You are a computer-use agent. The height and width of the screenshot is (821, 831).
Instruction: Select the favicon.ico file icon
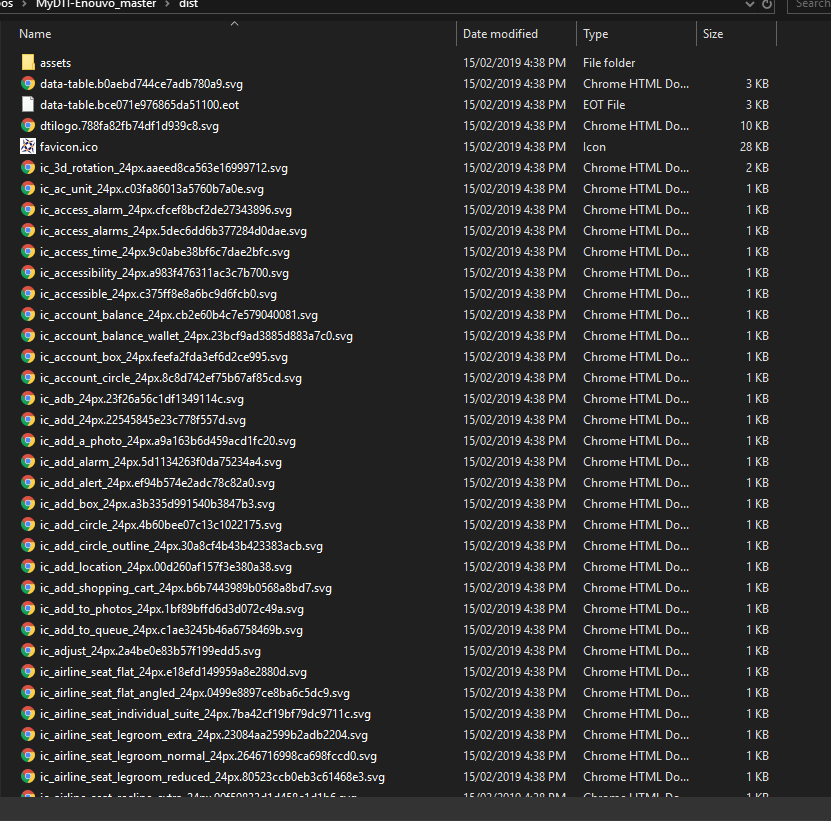28,146
